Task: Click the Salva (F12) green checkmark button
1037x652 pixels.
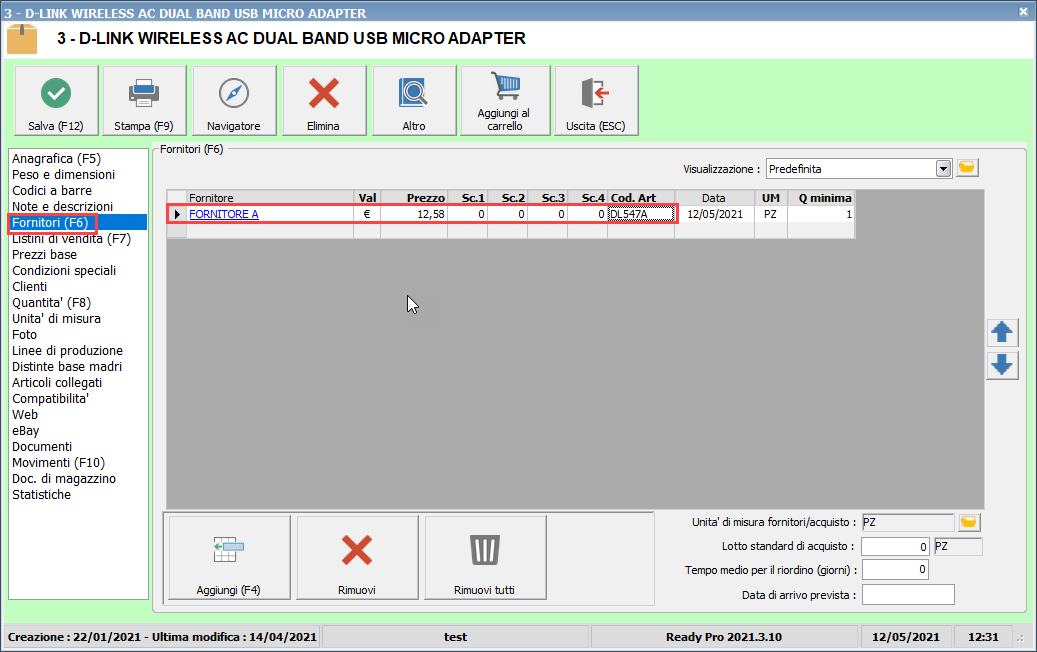Action: pos(56,101)
